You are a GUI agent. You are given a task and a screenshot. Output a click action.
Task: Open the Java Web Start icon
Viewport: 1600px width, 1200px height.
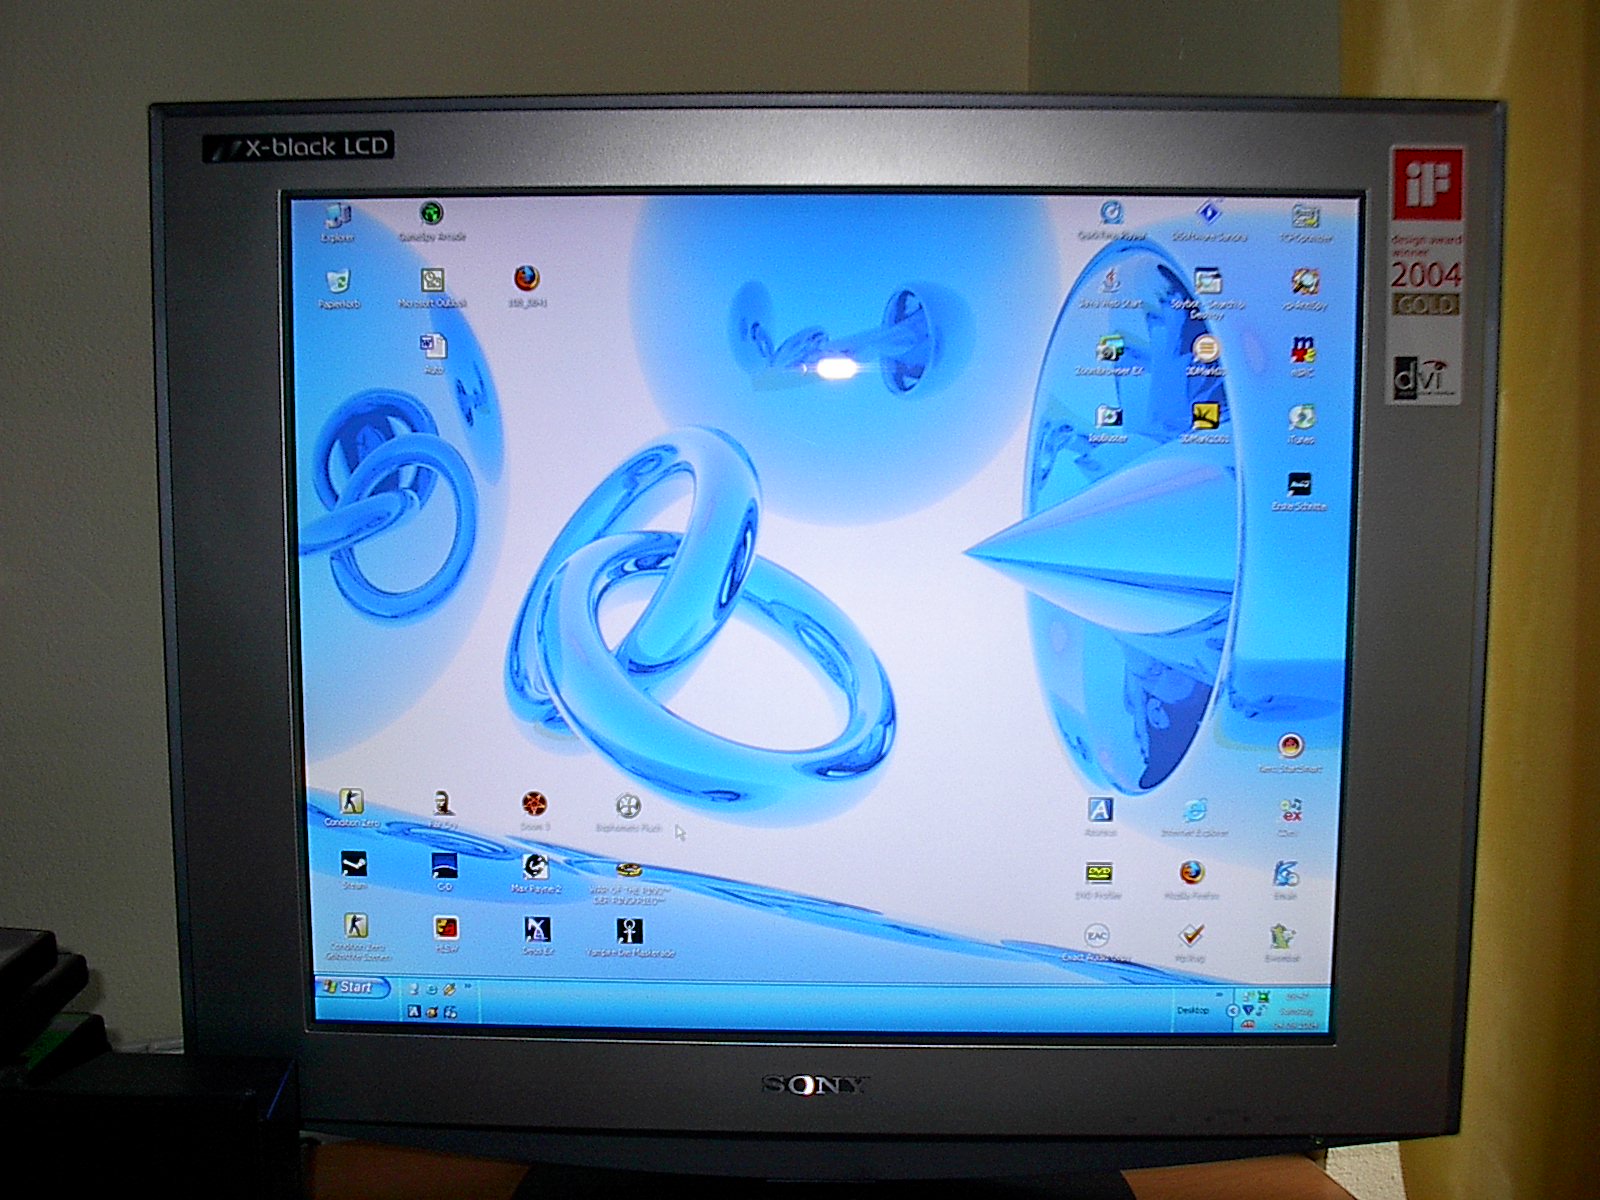pos(1110,280)
